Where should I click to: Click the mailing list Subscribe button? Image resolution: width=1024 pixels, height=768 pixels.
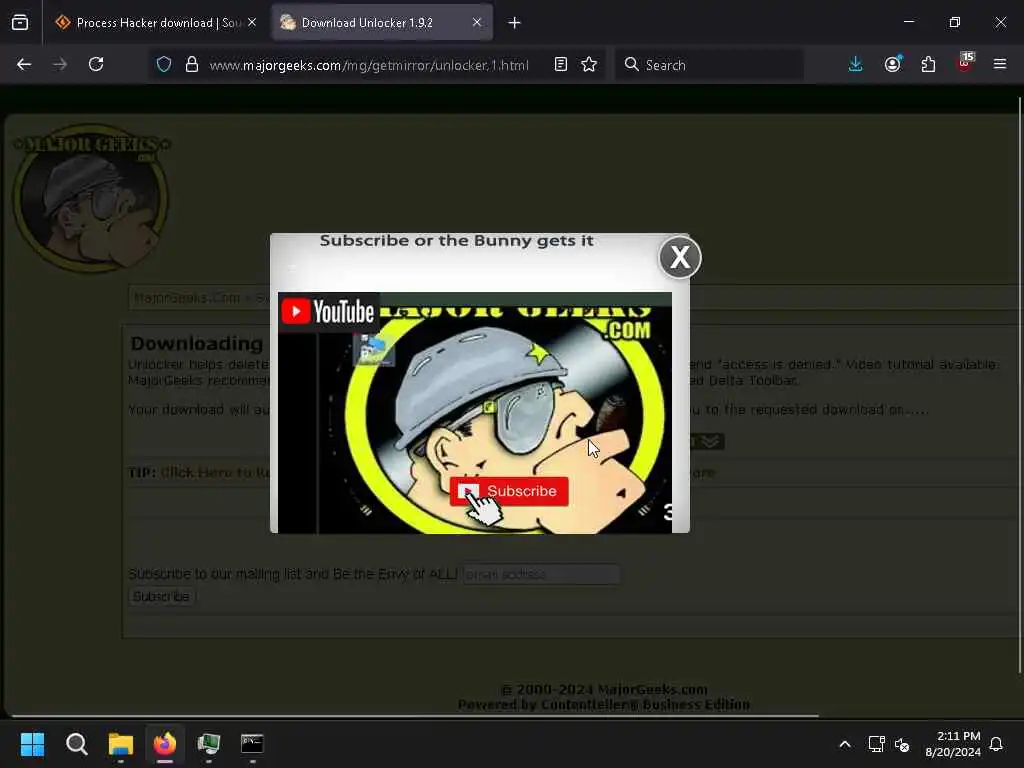(161, 596)
